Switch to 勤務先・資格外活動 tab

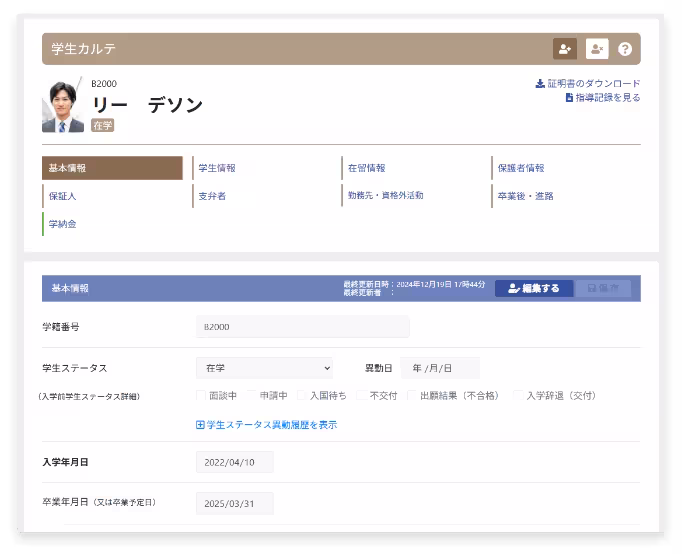pos(385,195)
